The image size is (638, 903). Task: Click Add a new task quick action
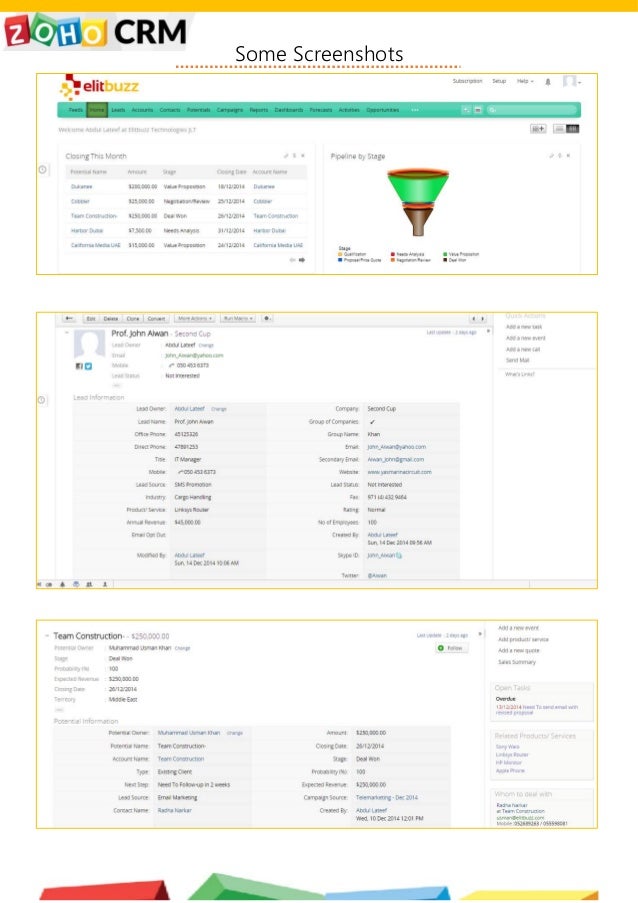[523, 327]
